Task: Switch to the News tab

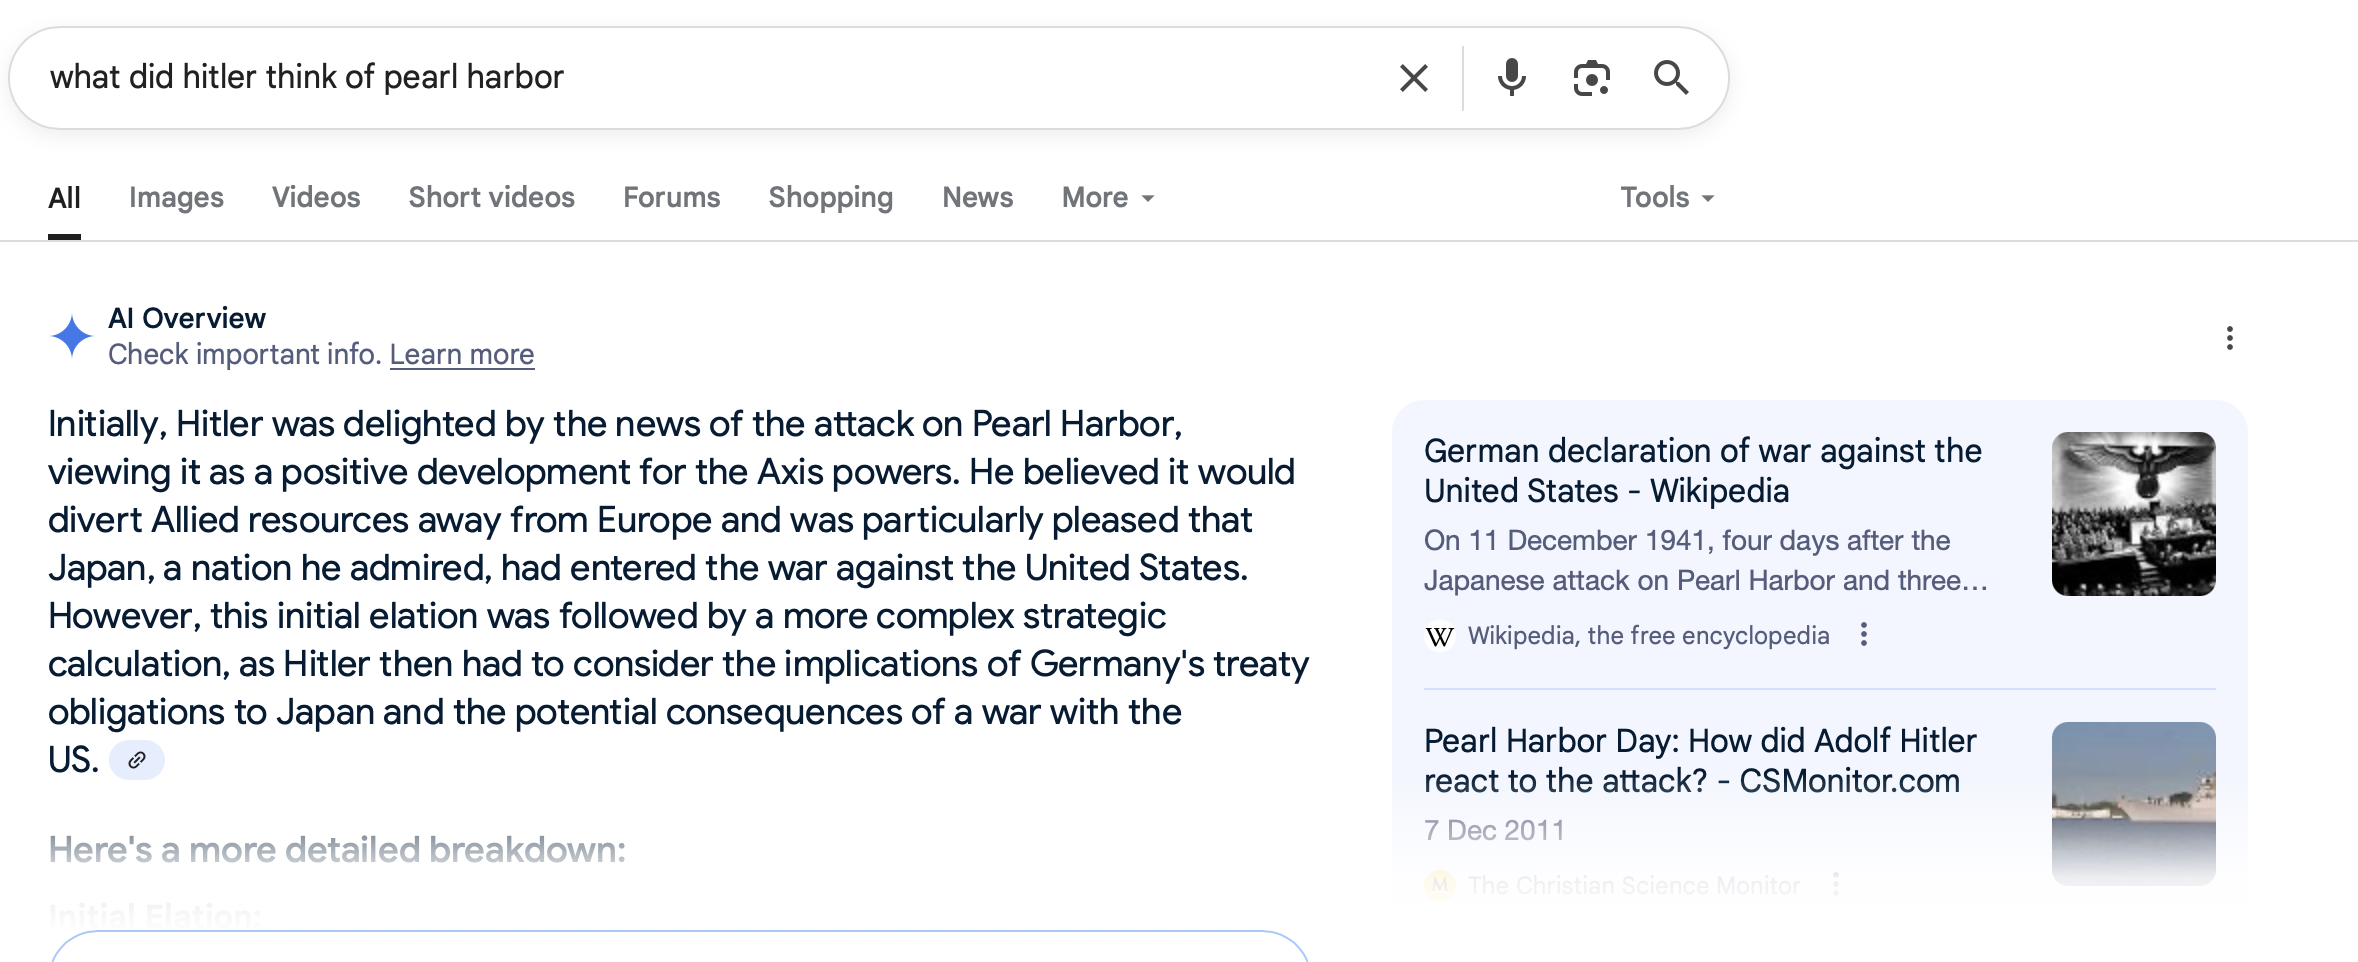Action: (977, 198)
